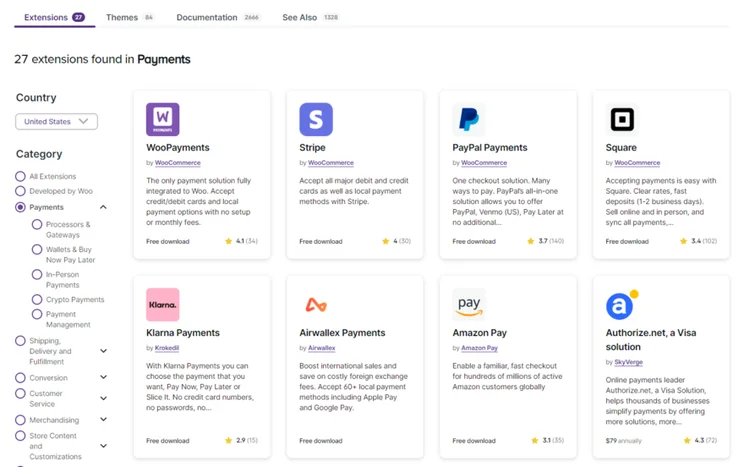744x467 pixels.
Task: Click the star rating on Stripe card
Action: [x=396, y=241]
